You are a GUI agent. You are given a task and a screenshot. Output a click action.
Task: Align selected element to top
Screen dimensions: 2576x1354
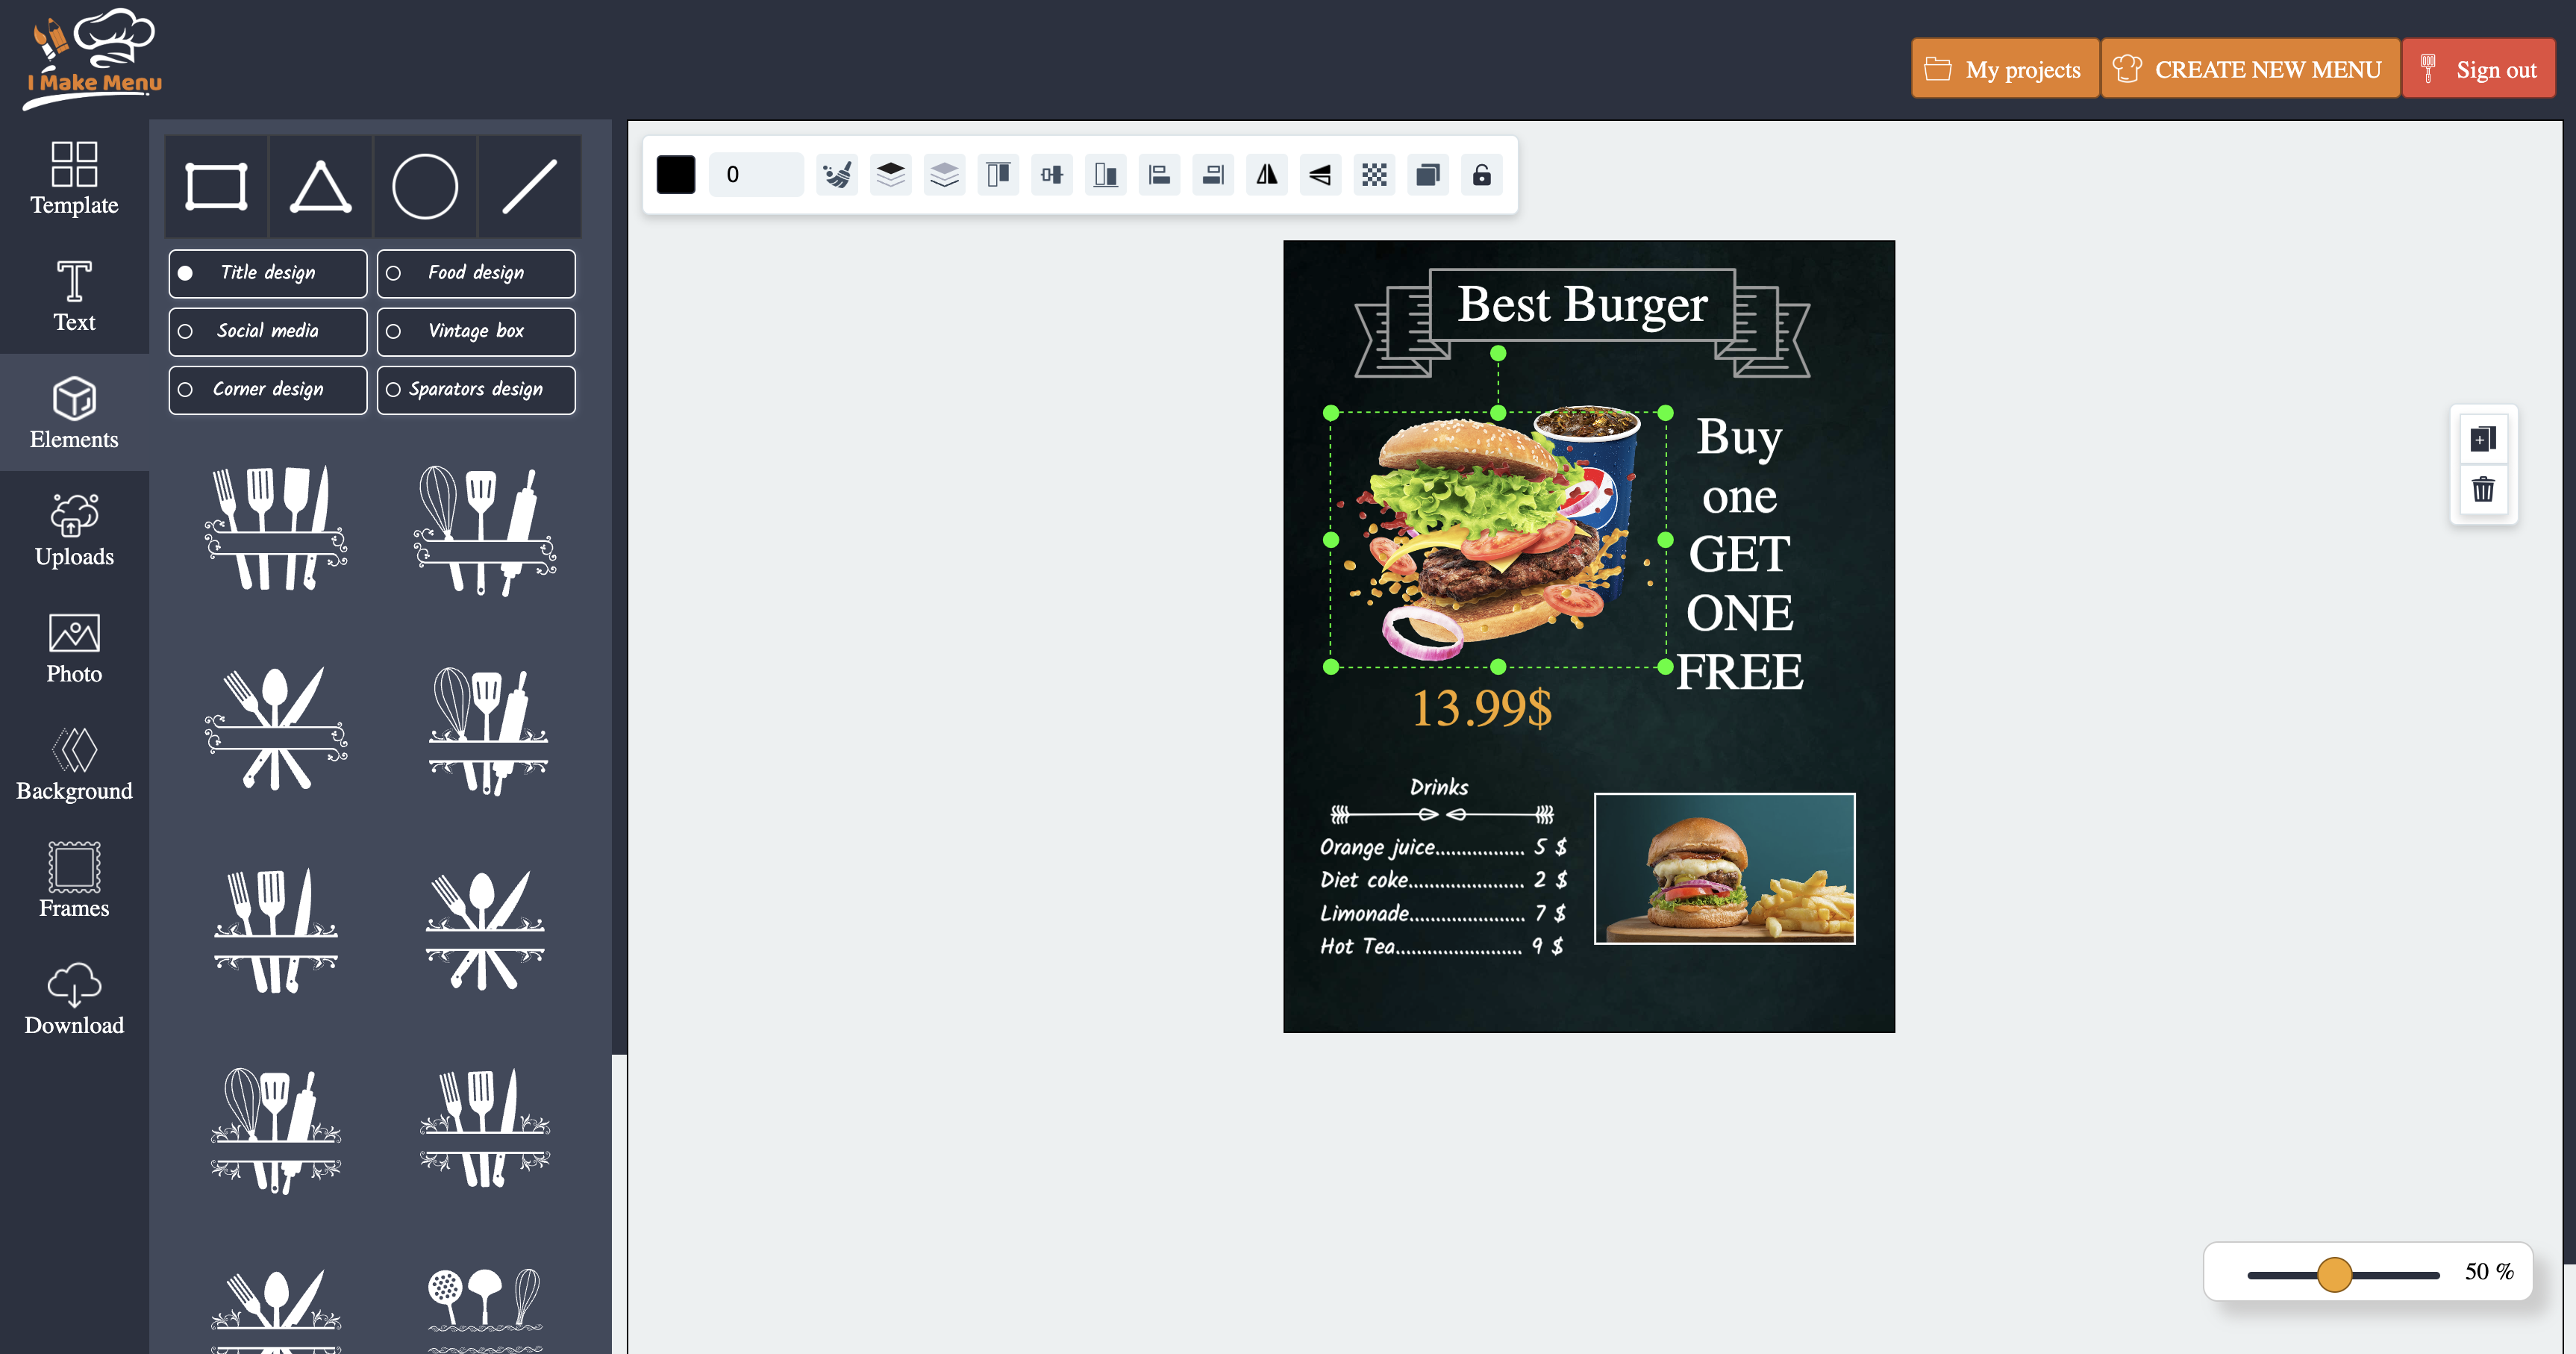pyautogui.click(x=998, y=175)
